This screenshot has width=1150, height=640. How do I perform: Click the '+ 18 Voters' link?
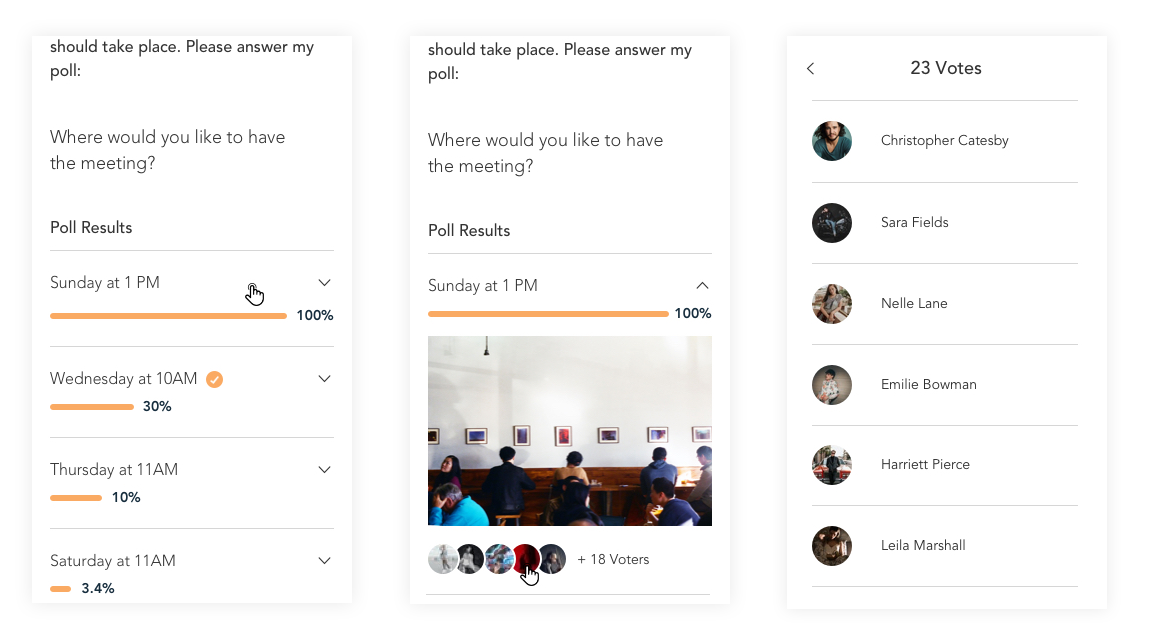pos(613,560)
